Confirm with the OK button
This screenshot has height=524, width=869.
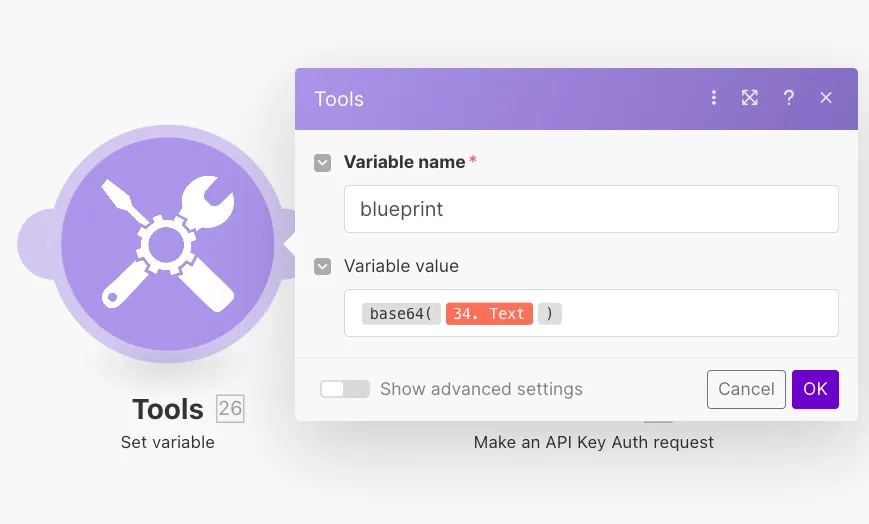pyautogui.click(x=815, y=389)
